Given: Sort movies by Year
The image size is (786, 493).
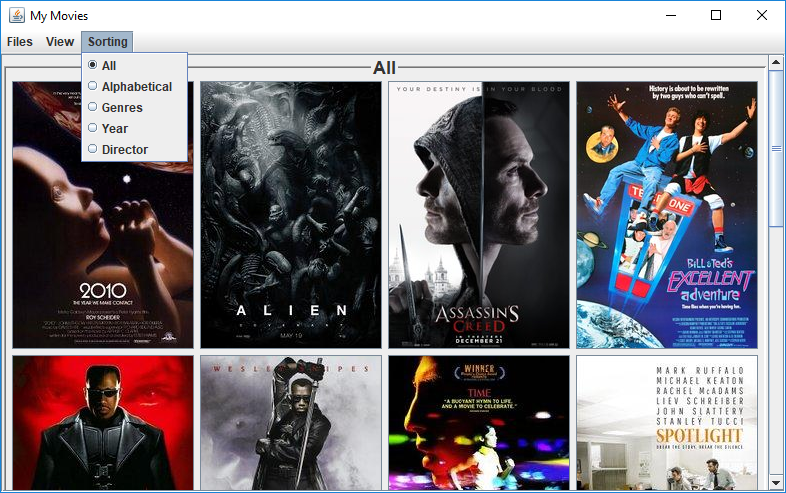Looking at the screenshot, I should (x=134, y=129).
